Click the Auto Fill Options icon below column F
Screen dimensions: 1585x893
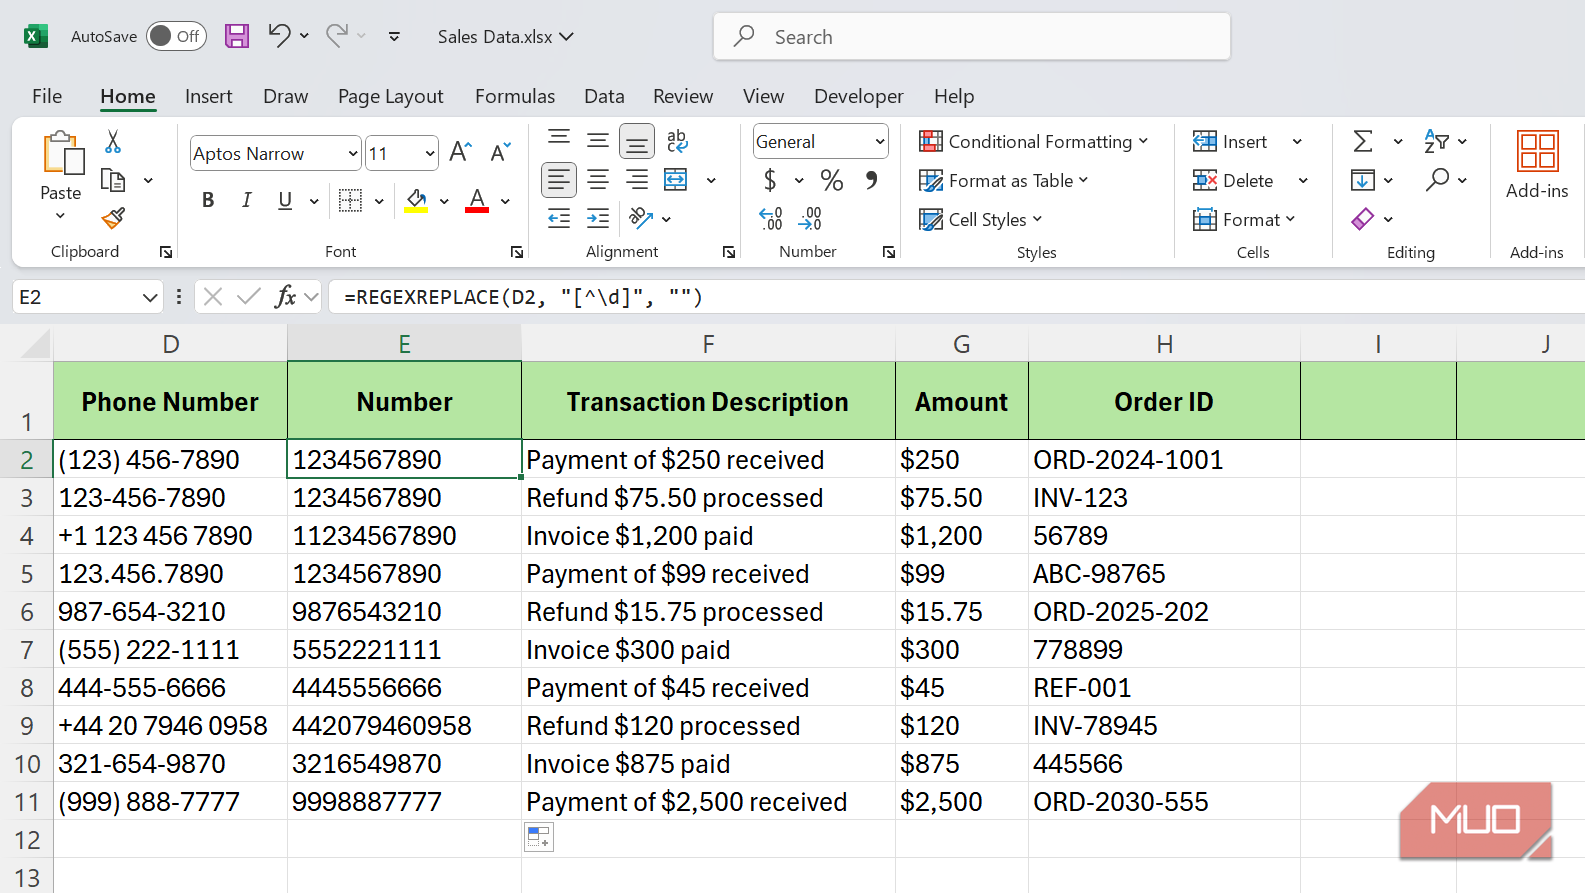click(539, 837)
